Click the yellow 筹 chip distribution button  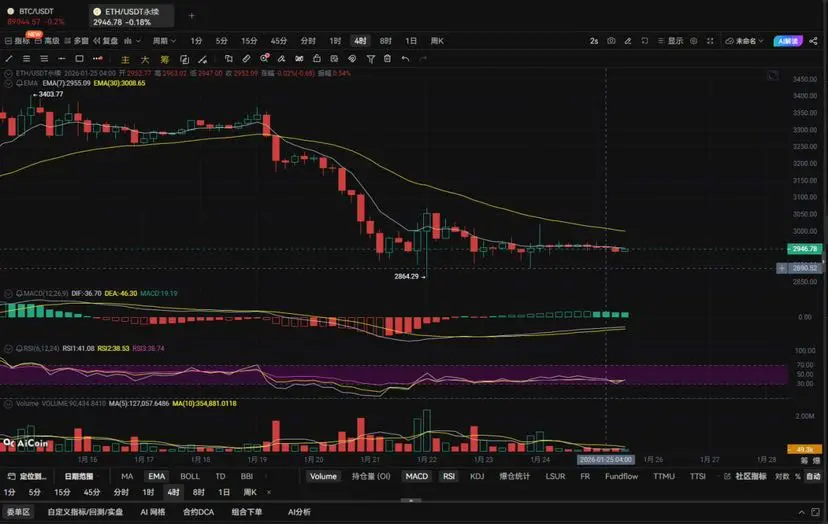(164, 59)
